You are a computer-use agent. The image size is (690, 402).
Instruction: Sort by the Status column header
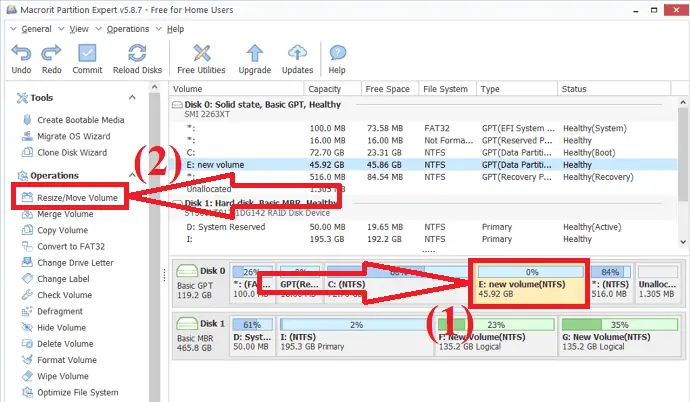click(x=614, y=89)
